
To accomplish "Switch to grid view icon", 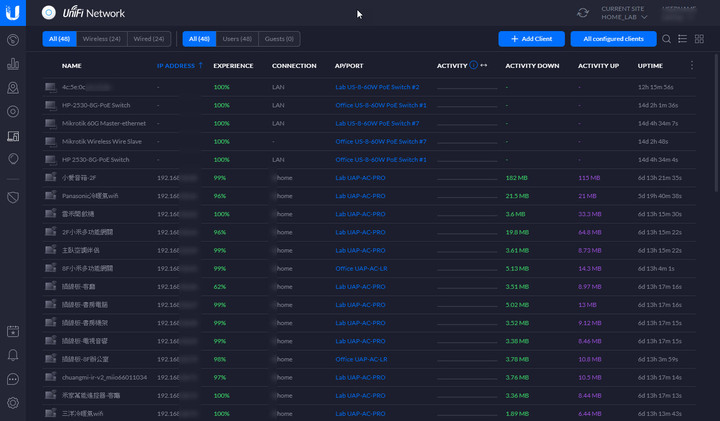I will point(699,39).
